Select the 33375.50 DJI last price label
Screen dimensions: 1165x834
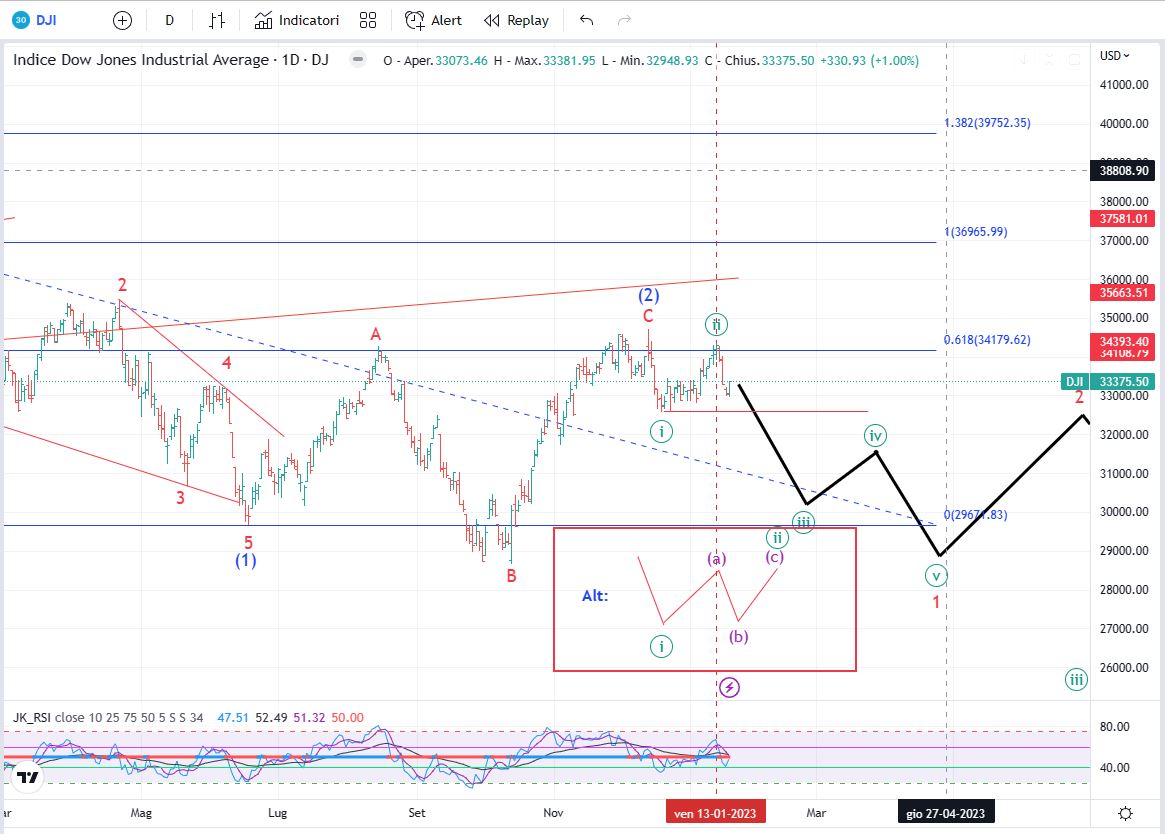(x=1123, y=382)
